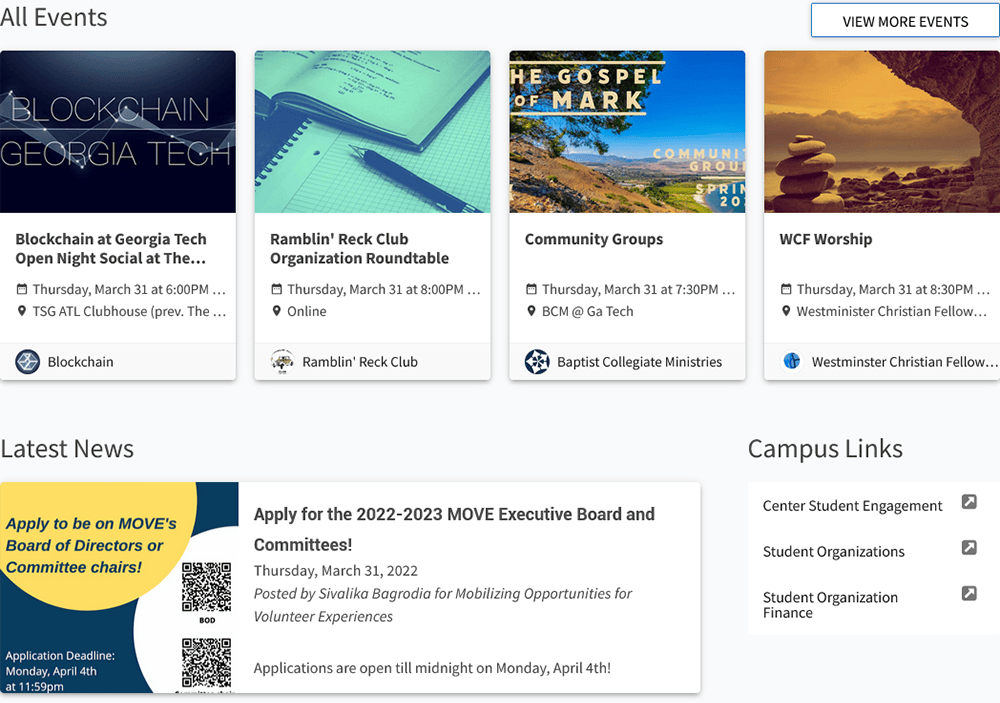Open the Ramblin' Reck notebook event image
The height and width of the screenshot is (703, 1000).
[372, 131]
